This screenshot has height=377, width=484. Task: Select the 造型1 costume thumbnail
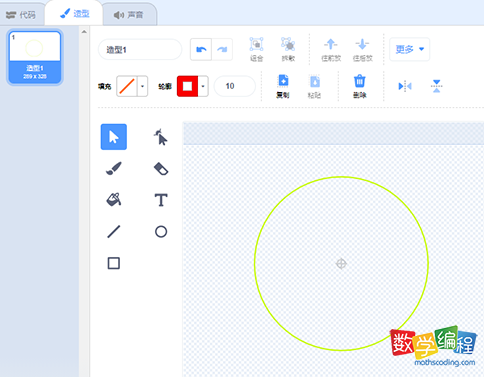coord(35,57)
